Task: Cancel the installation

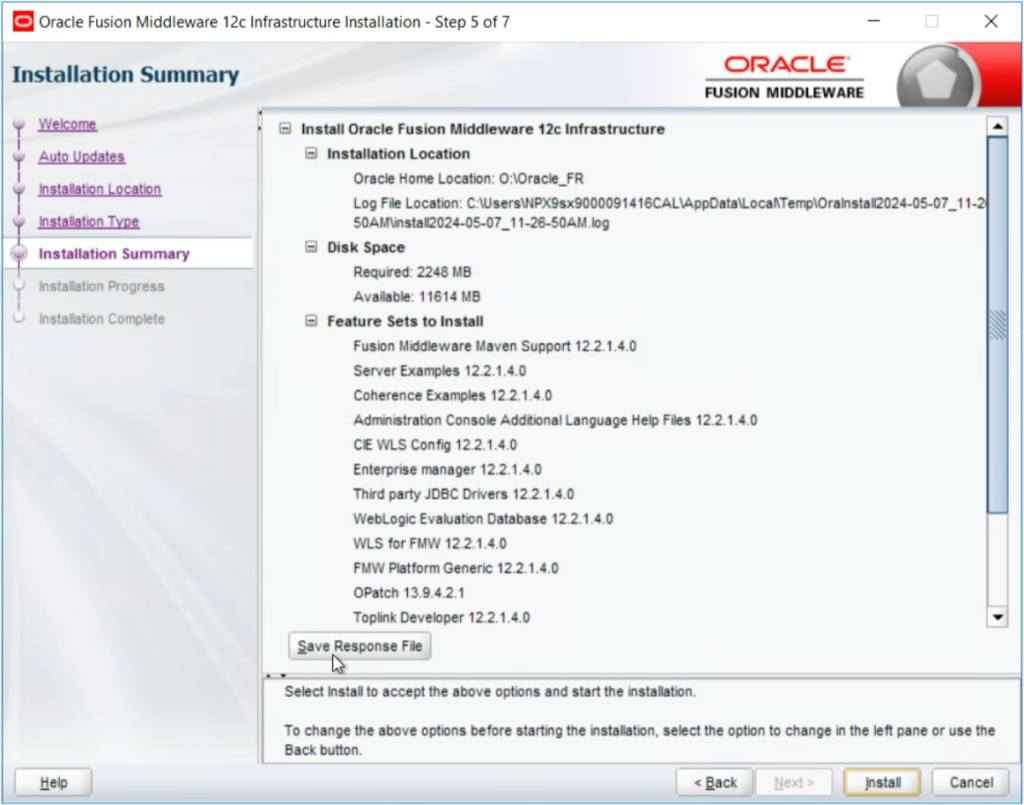Action: [971, 782]
